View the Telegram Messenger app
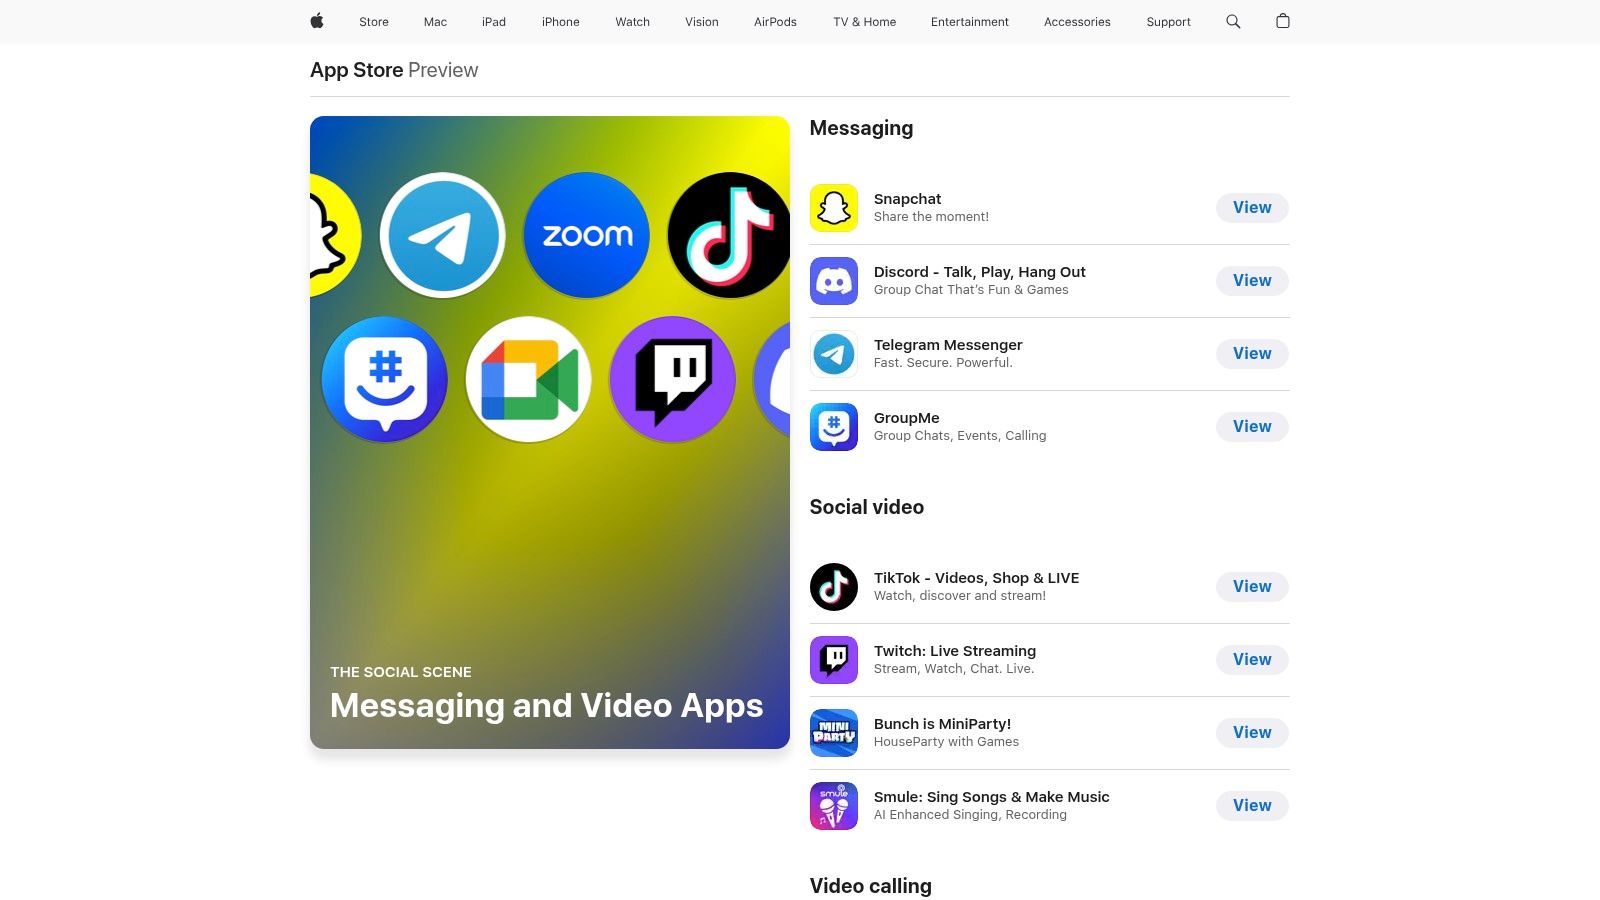This screenshot has height=900, width=1600. point(1252,354)
